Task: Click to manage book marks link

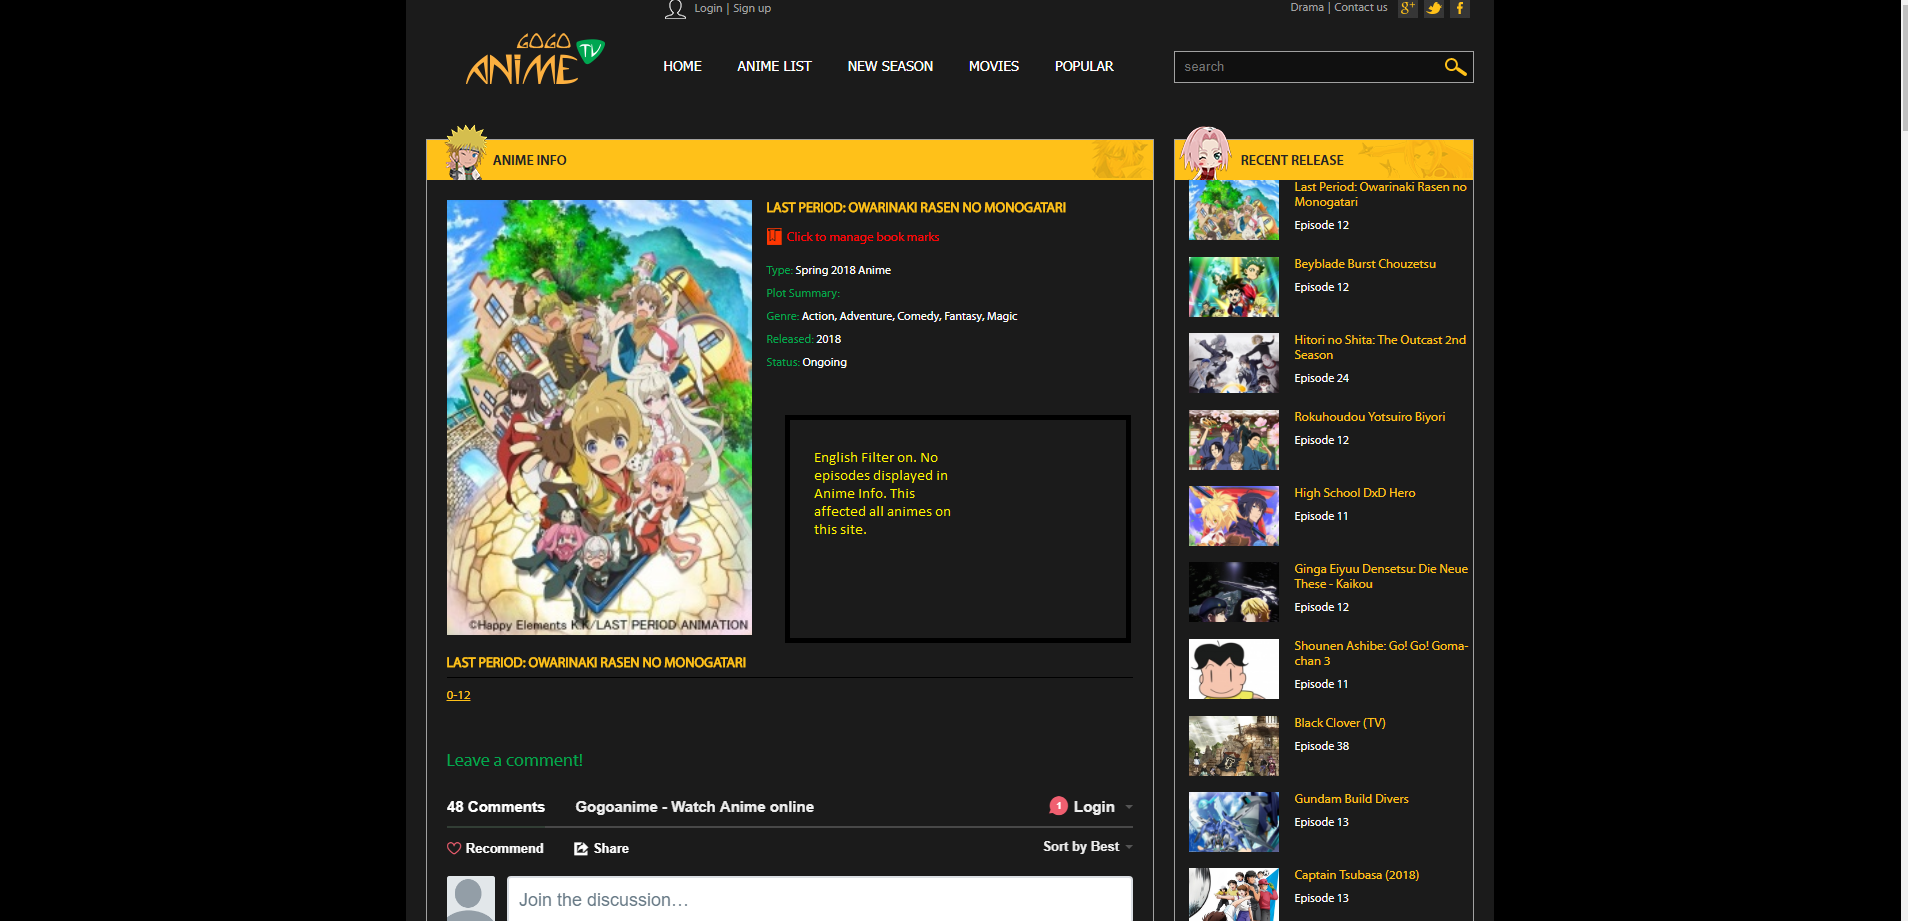Action: click(x=863, y=237)
